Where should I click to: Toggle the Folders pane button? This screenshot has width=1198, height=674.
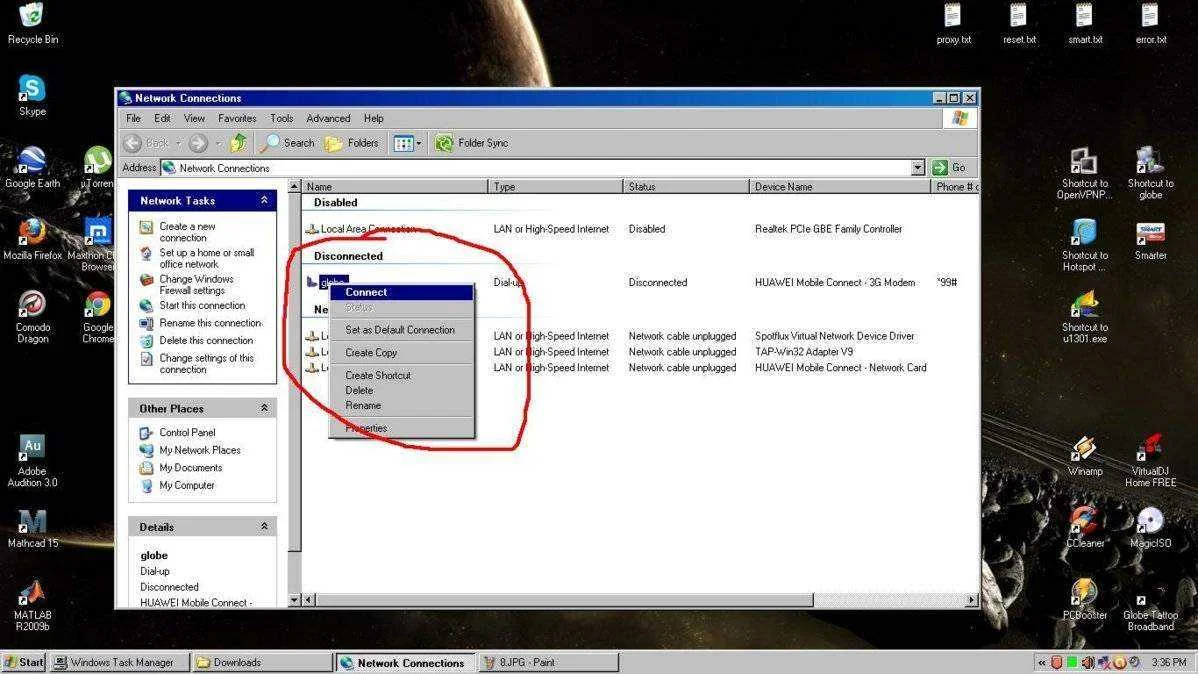pos(351,143)
